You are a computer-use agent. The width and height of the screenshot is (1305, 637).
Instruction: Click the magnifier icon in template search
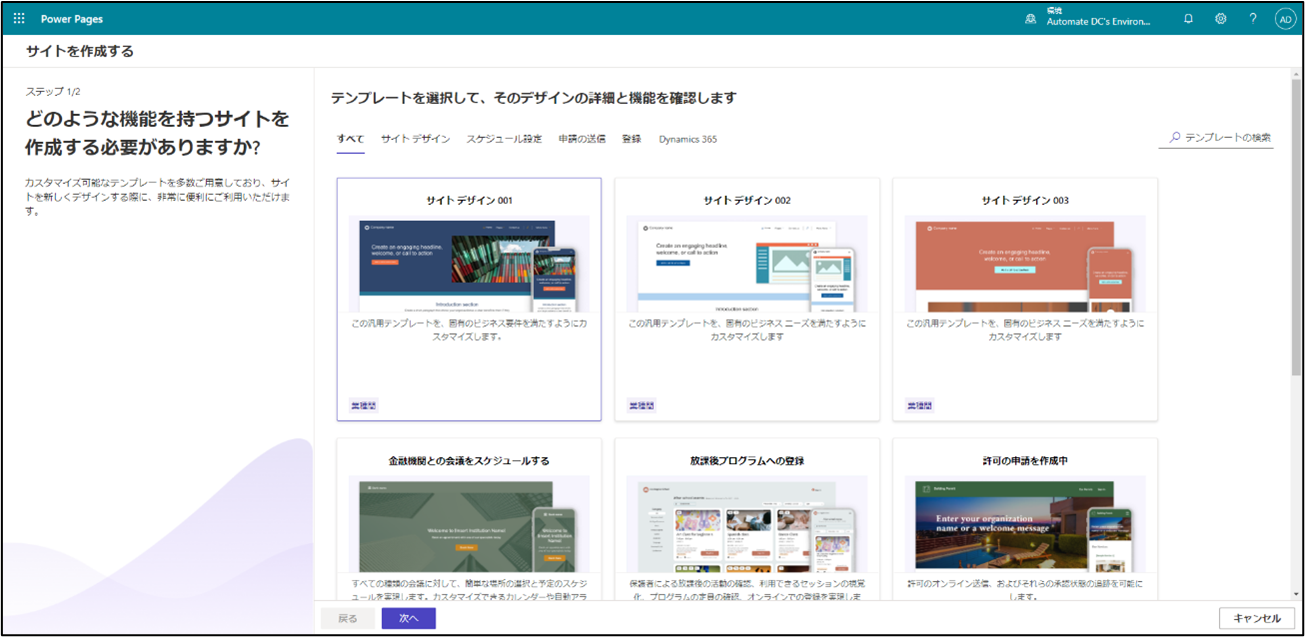pyautogui.click(x=1175, y=137)
